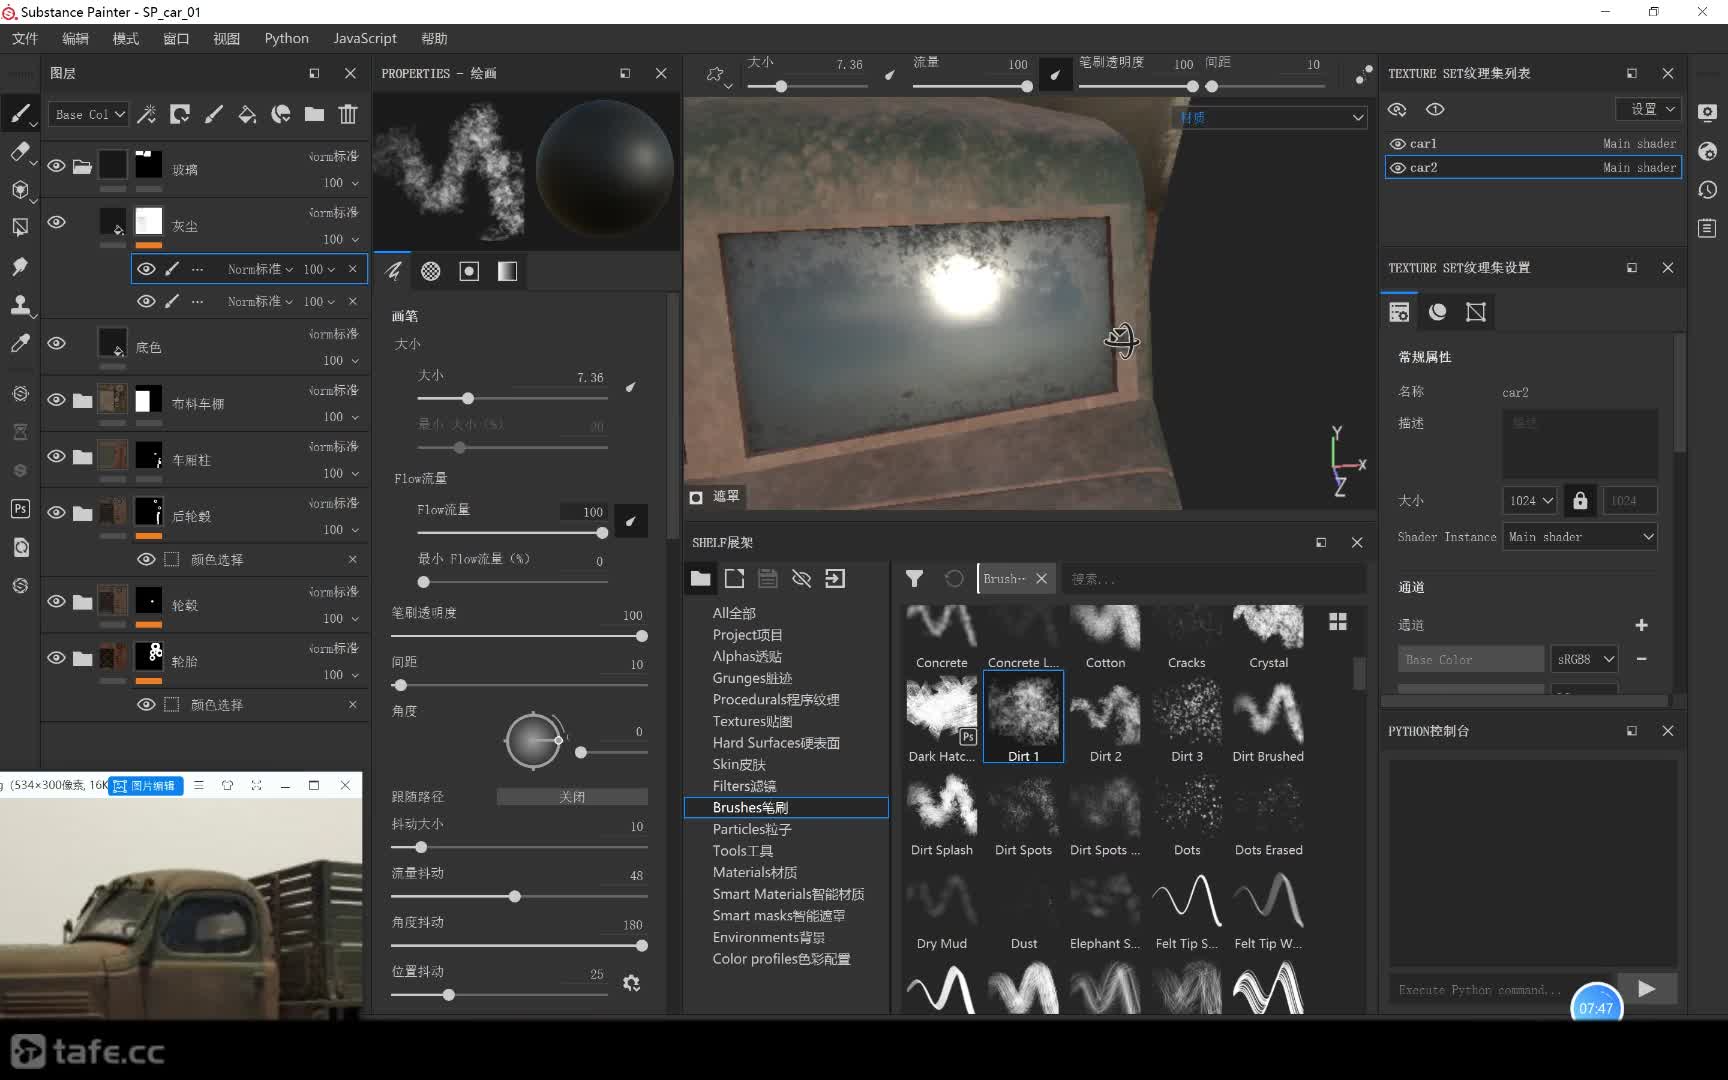This screenshot has height=1080, width=1728.
Task: Open the 文件 menu
Action: [25, 38]
